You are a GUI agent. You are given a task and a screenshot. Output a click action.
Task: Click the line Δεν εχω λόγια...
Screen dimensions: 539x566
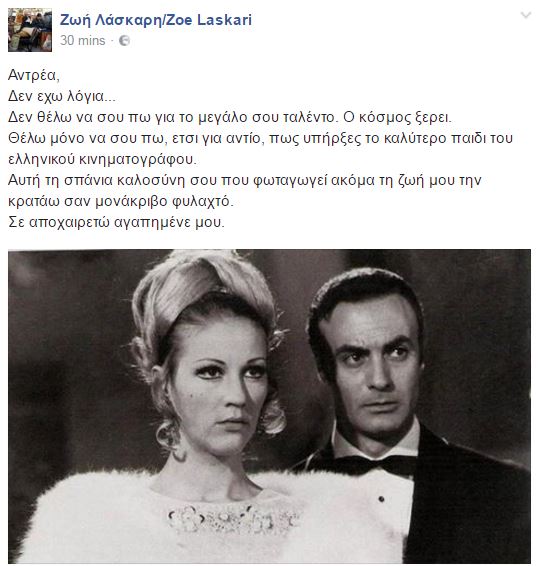point(62,96)
